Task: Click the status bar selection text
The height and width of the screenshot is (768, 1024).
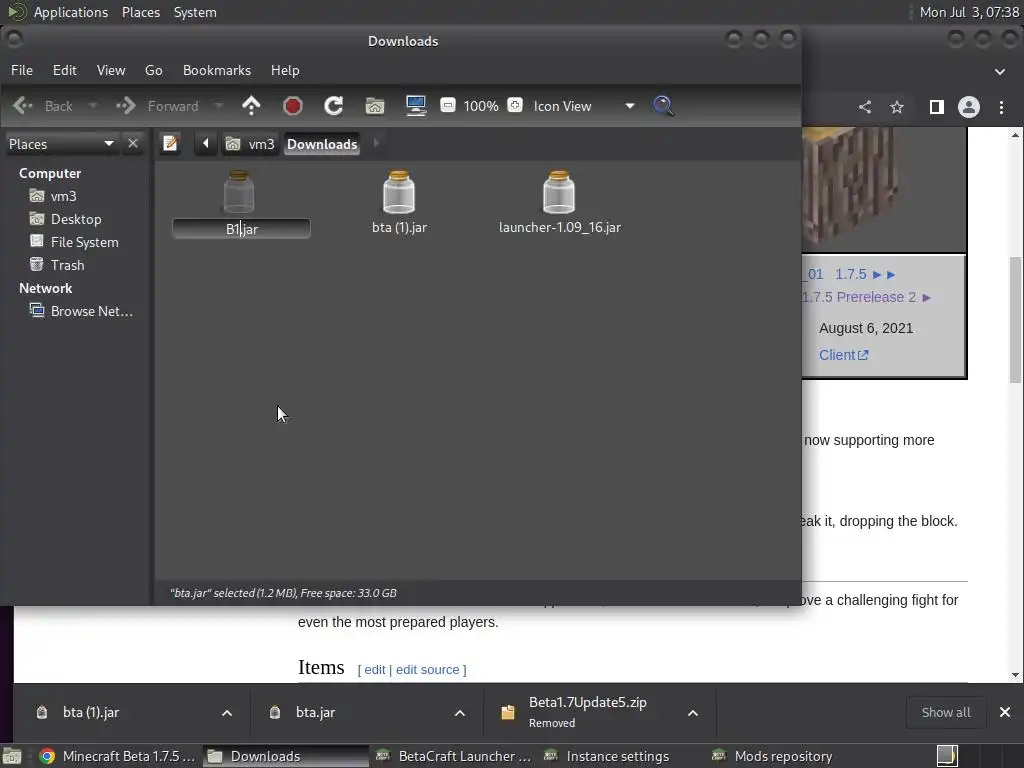Action: (x=283, y=593)
